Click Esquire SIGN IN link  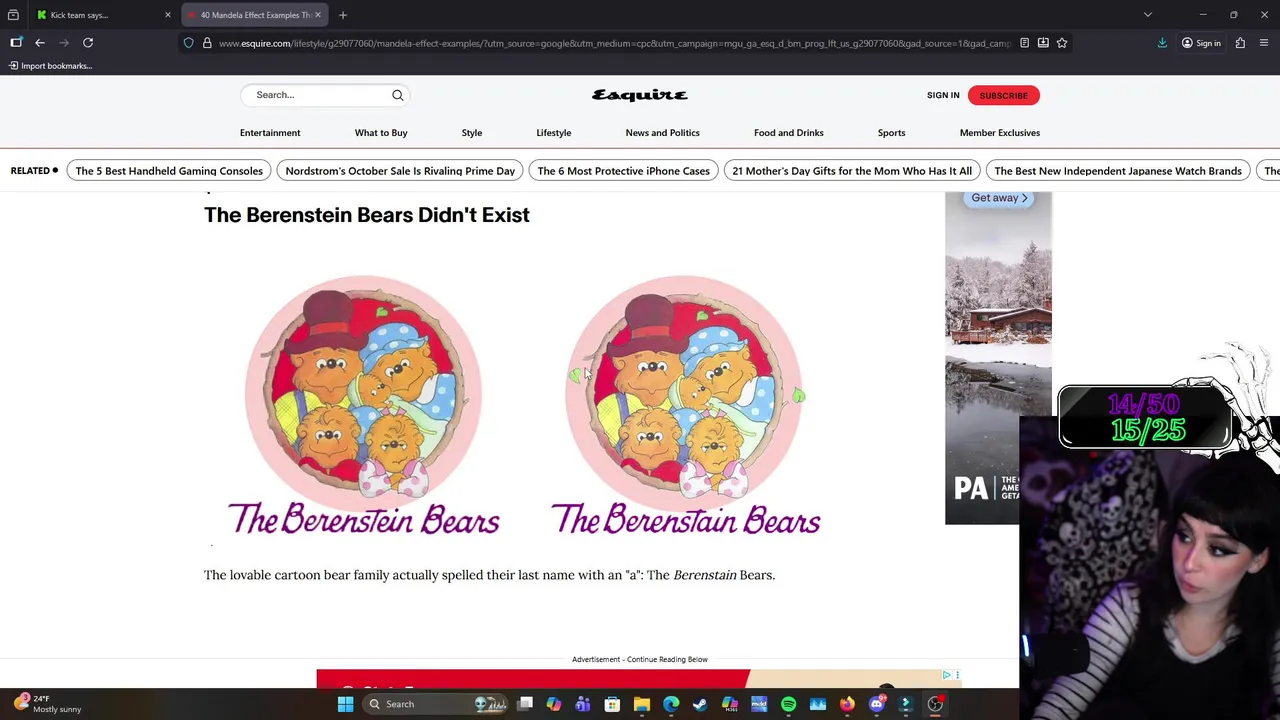943,95
